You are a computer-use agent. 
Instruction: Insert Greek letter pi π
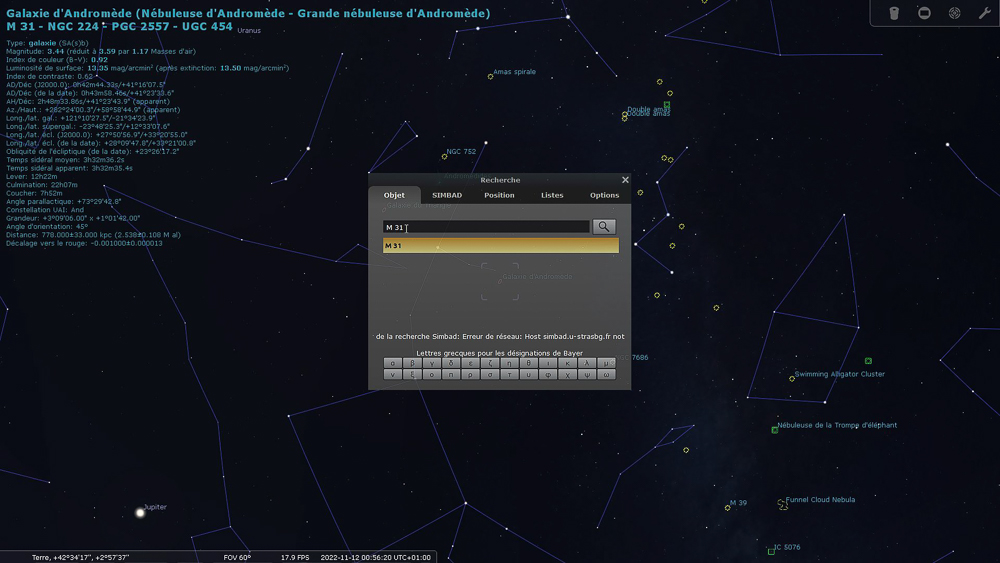point(451,374)
